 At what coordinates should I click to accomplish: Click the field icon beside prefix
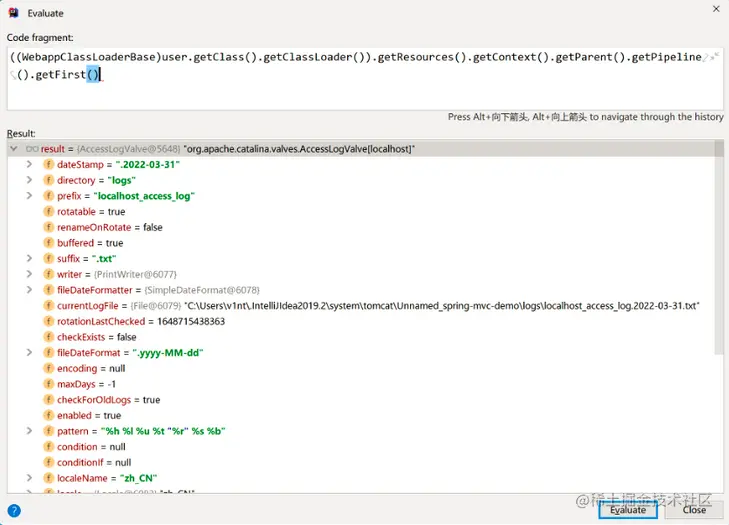pyautogui.click(x=48, y=196)
